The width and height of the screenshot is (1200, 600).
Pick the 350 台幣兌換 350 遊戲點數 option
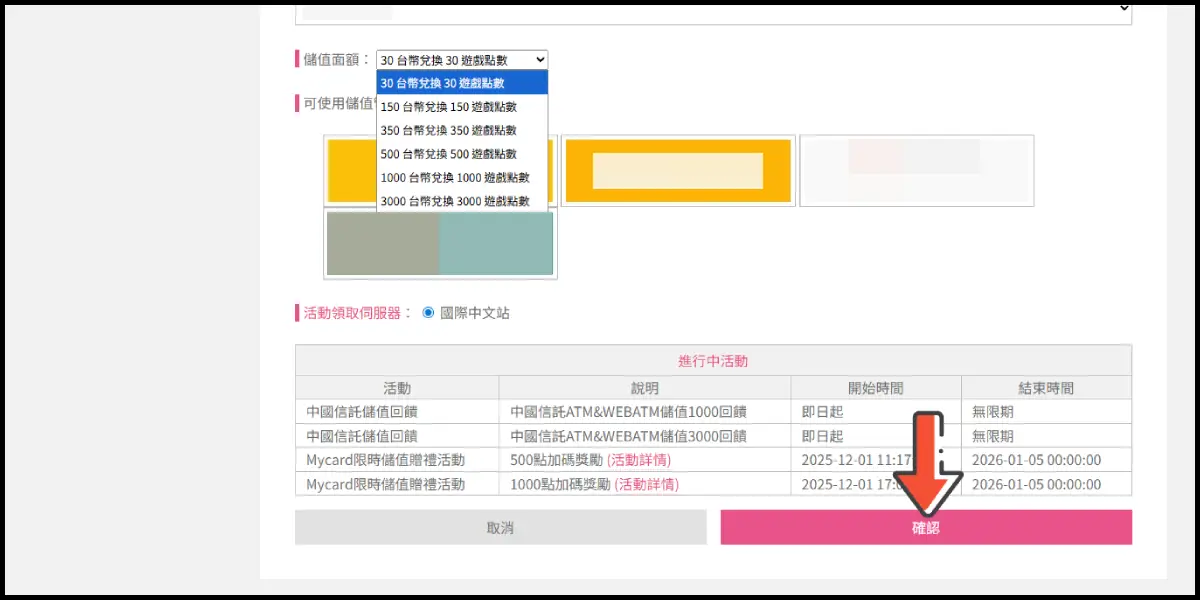(462, 130)
